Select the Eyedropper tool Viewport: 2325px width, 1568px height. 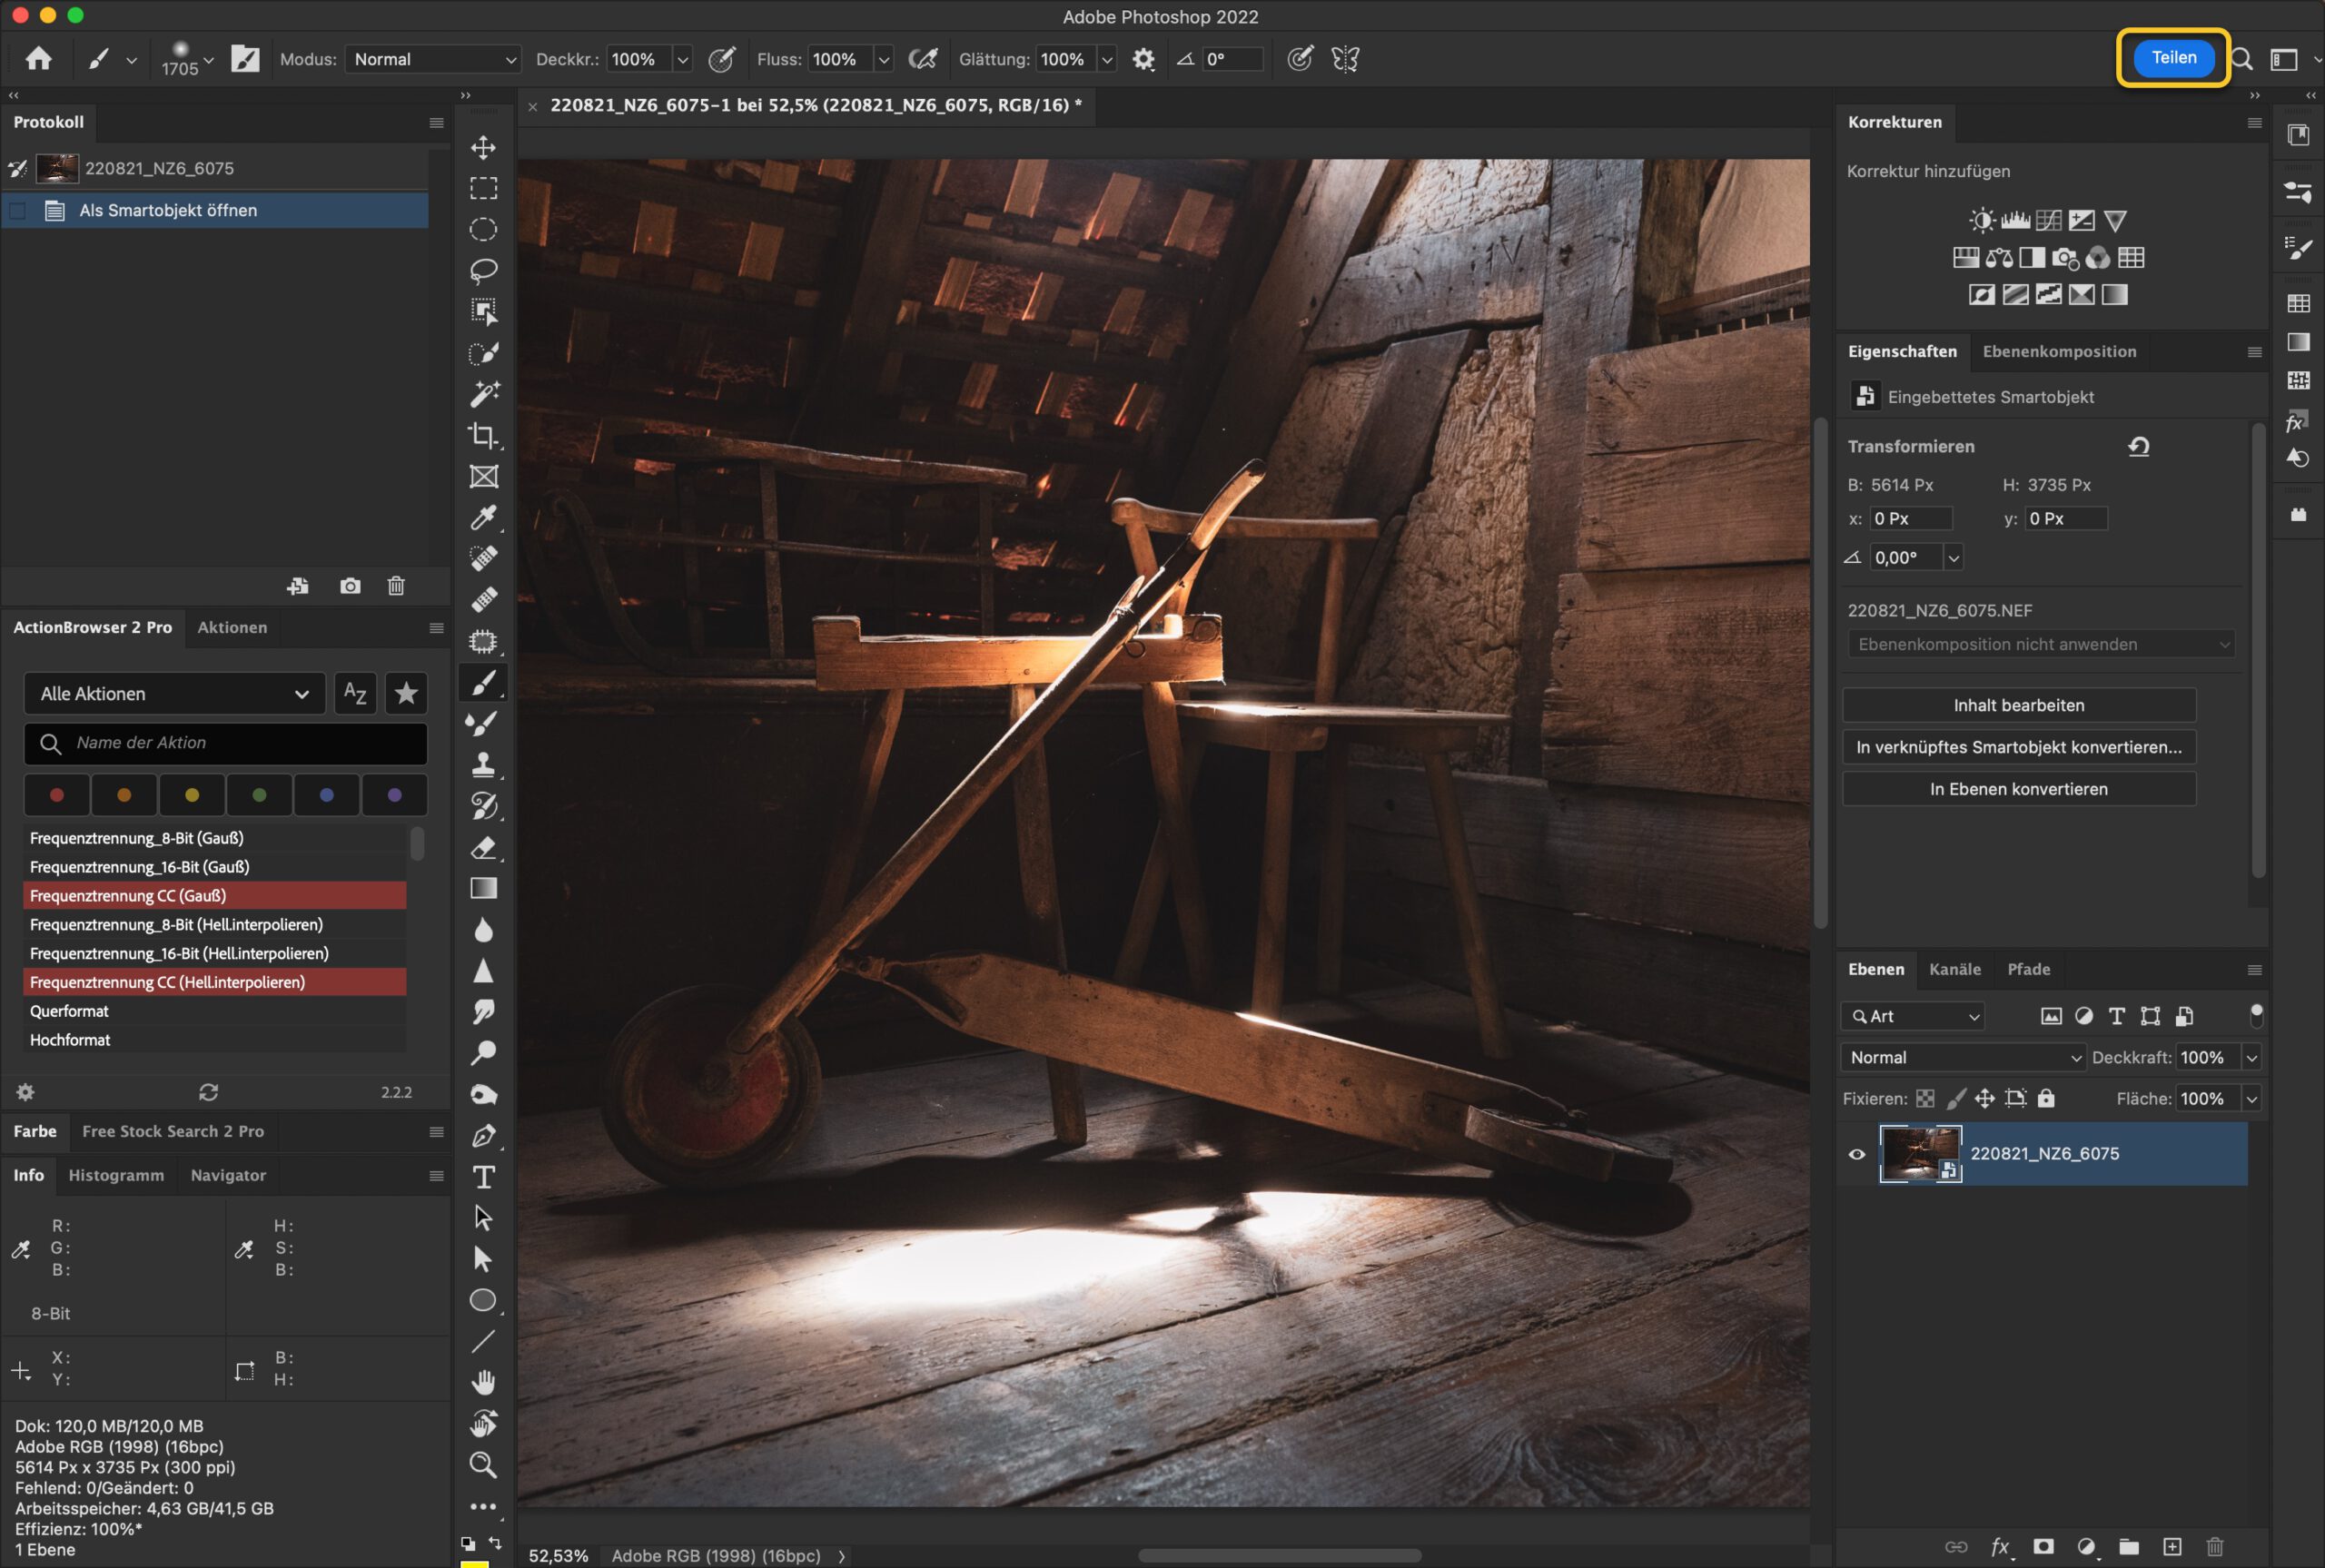[x=483, y=517]
